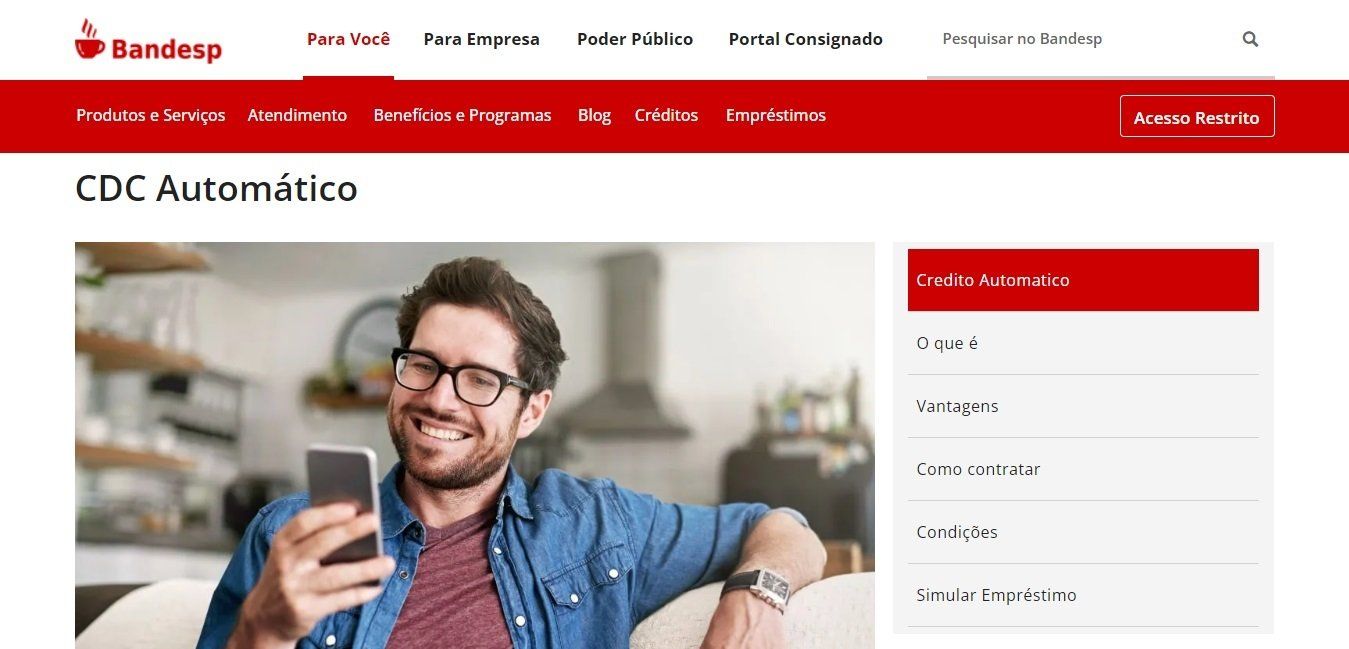
Task: Open Portal Consignado link
Action: pyautogui.click(x=805, y=39)
